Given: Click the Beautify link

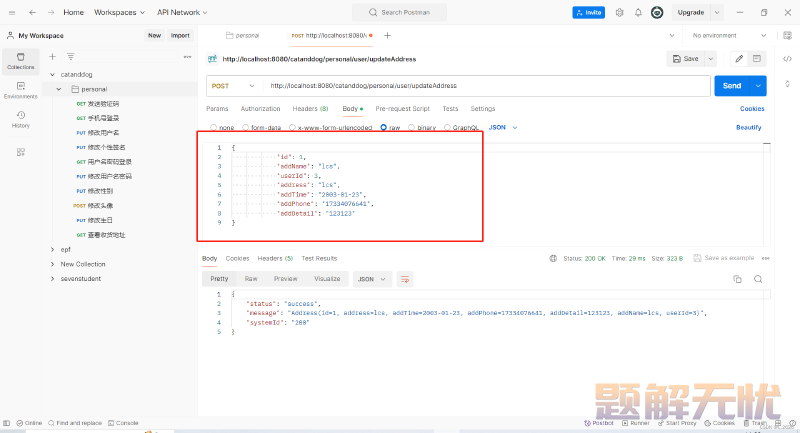Looking at the screenshot, I should point(748,128).
